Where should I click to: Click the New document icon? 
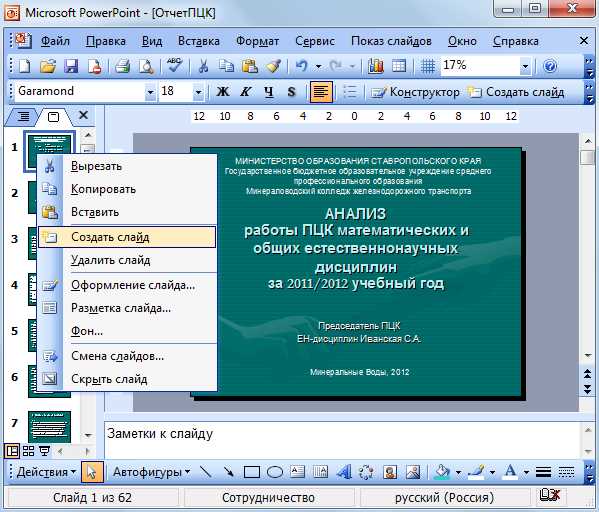tap(24, 66)
